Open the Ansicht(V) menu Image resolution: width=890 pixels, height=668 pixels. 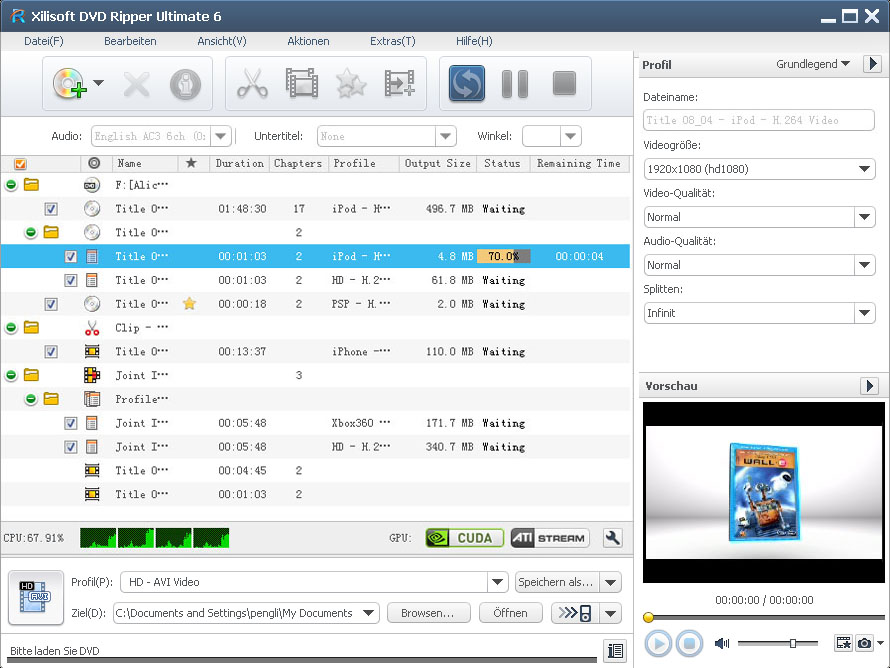tap(222, 41)
